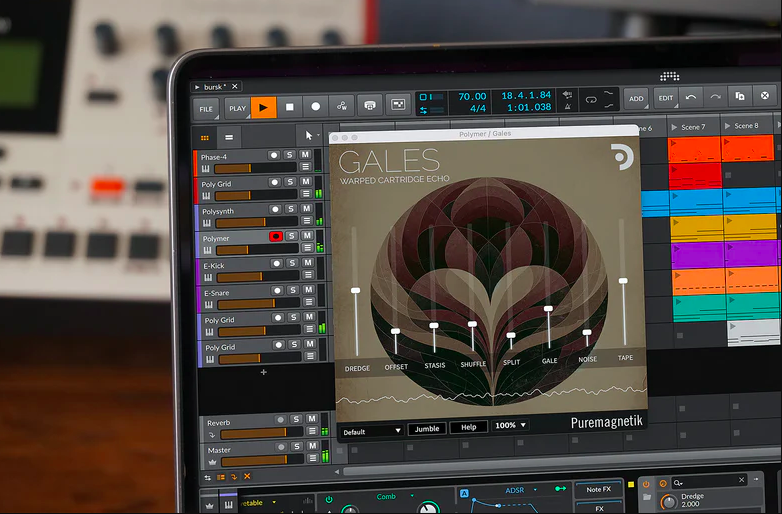Image resolution: width=782 pixels, height=514 pixels.
Task: Mute the Reverb track
Action: tap(312, 418)
